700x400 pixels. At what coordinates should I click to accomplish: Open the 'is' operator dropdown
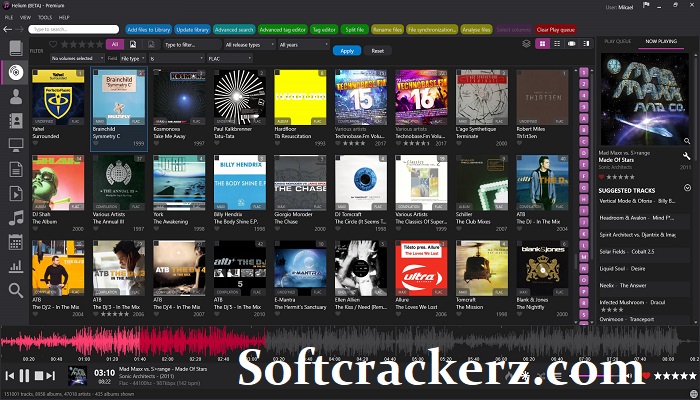(x=176, y=58)
